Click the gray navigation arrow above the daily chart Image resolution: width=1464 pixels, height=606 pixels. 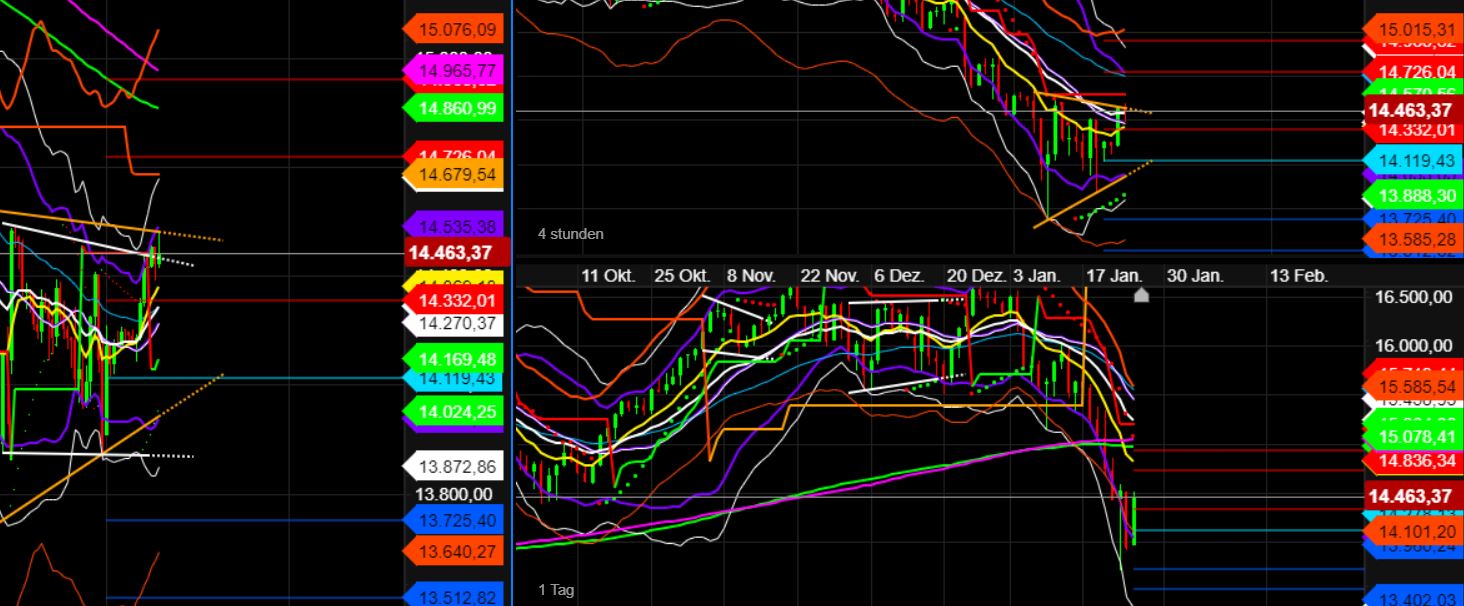click(1141, 294)
